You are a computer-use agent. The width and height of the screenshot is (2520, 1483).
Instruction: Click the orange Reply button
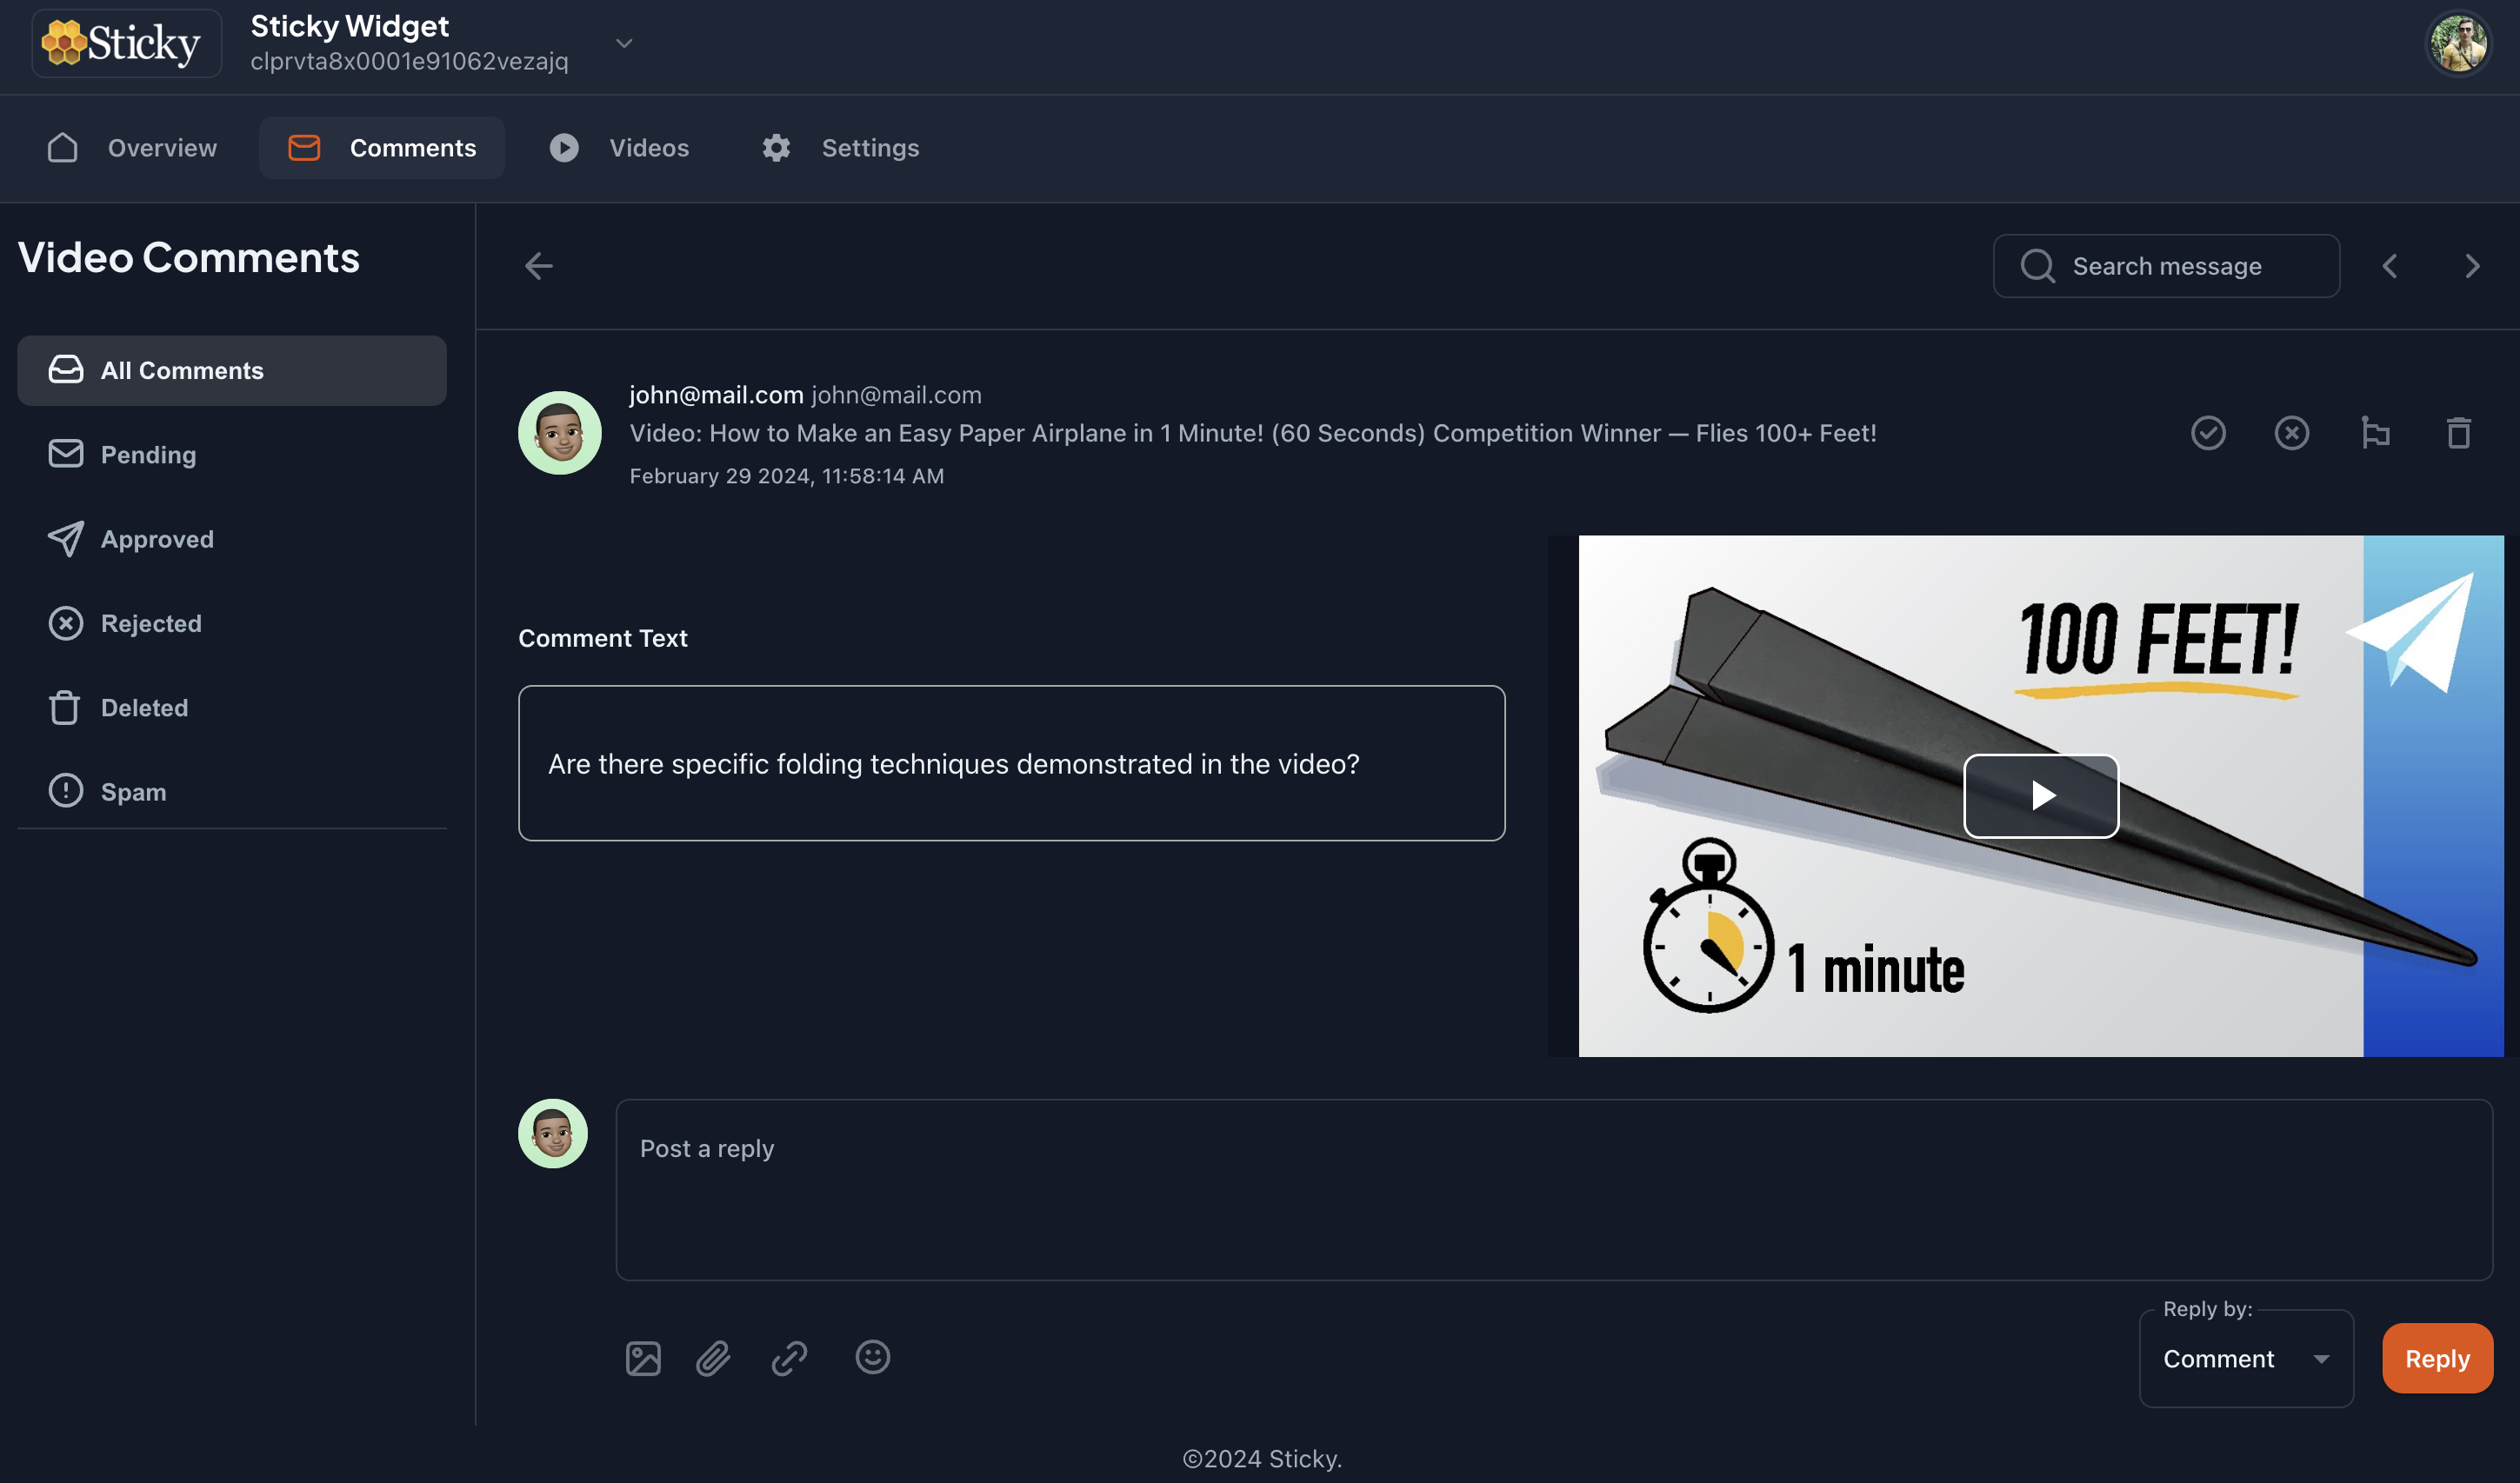point(2436,1359)
